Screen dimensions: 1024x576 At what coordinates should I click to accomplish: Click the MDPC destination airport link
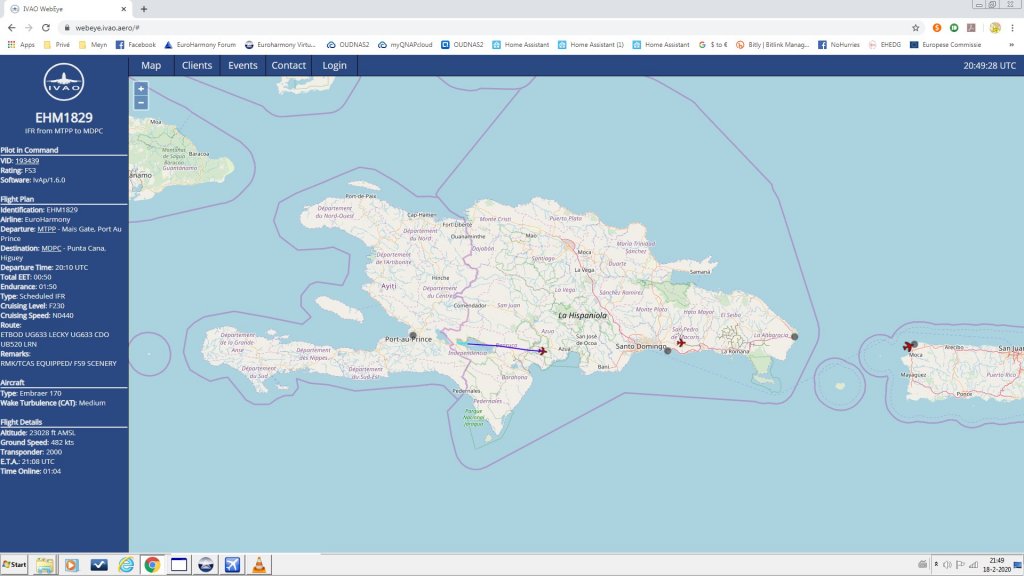pos(52,248)
